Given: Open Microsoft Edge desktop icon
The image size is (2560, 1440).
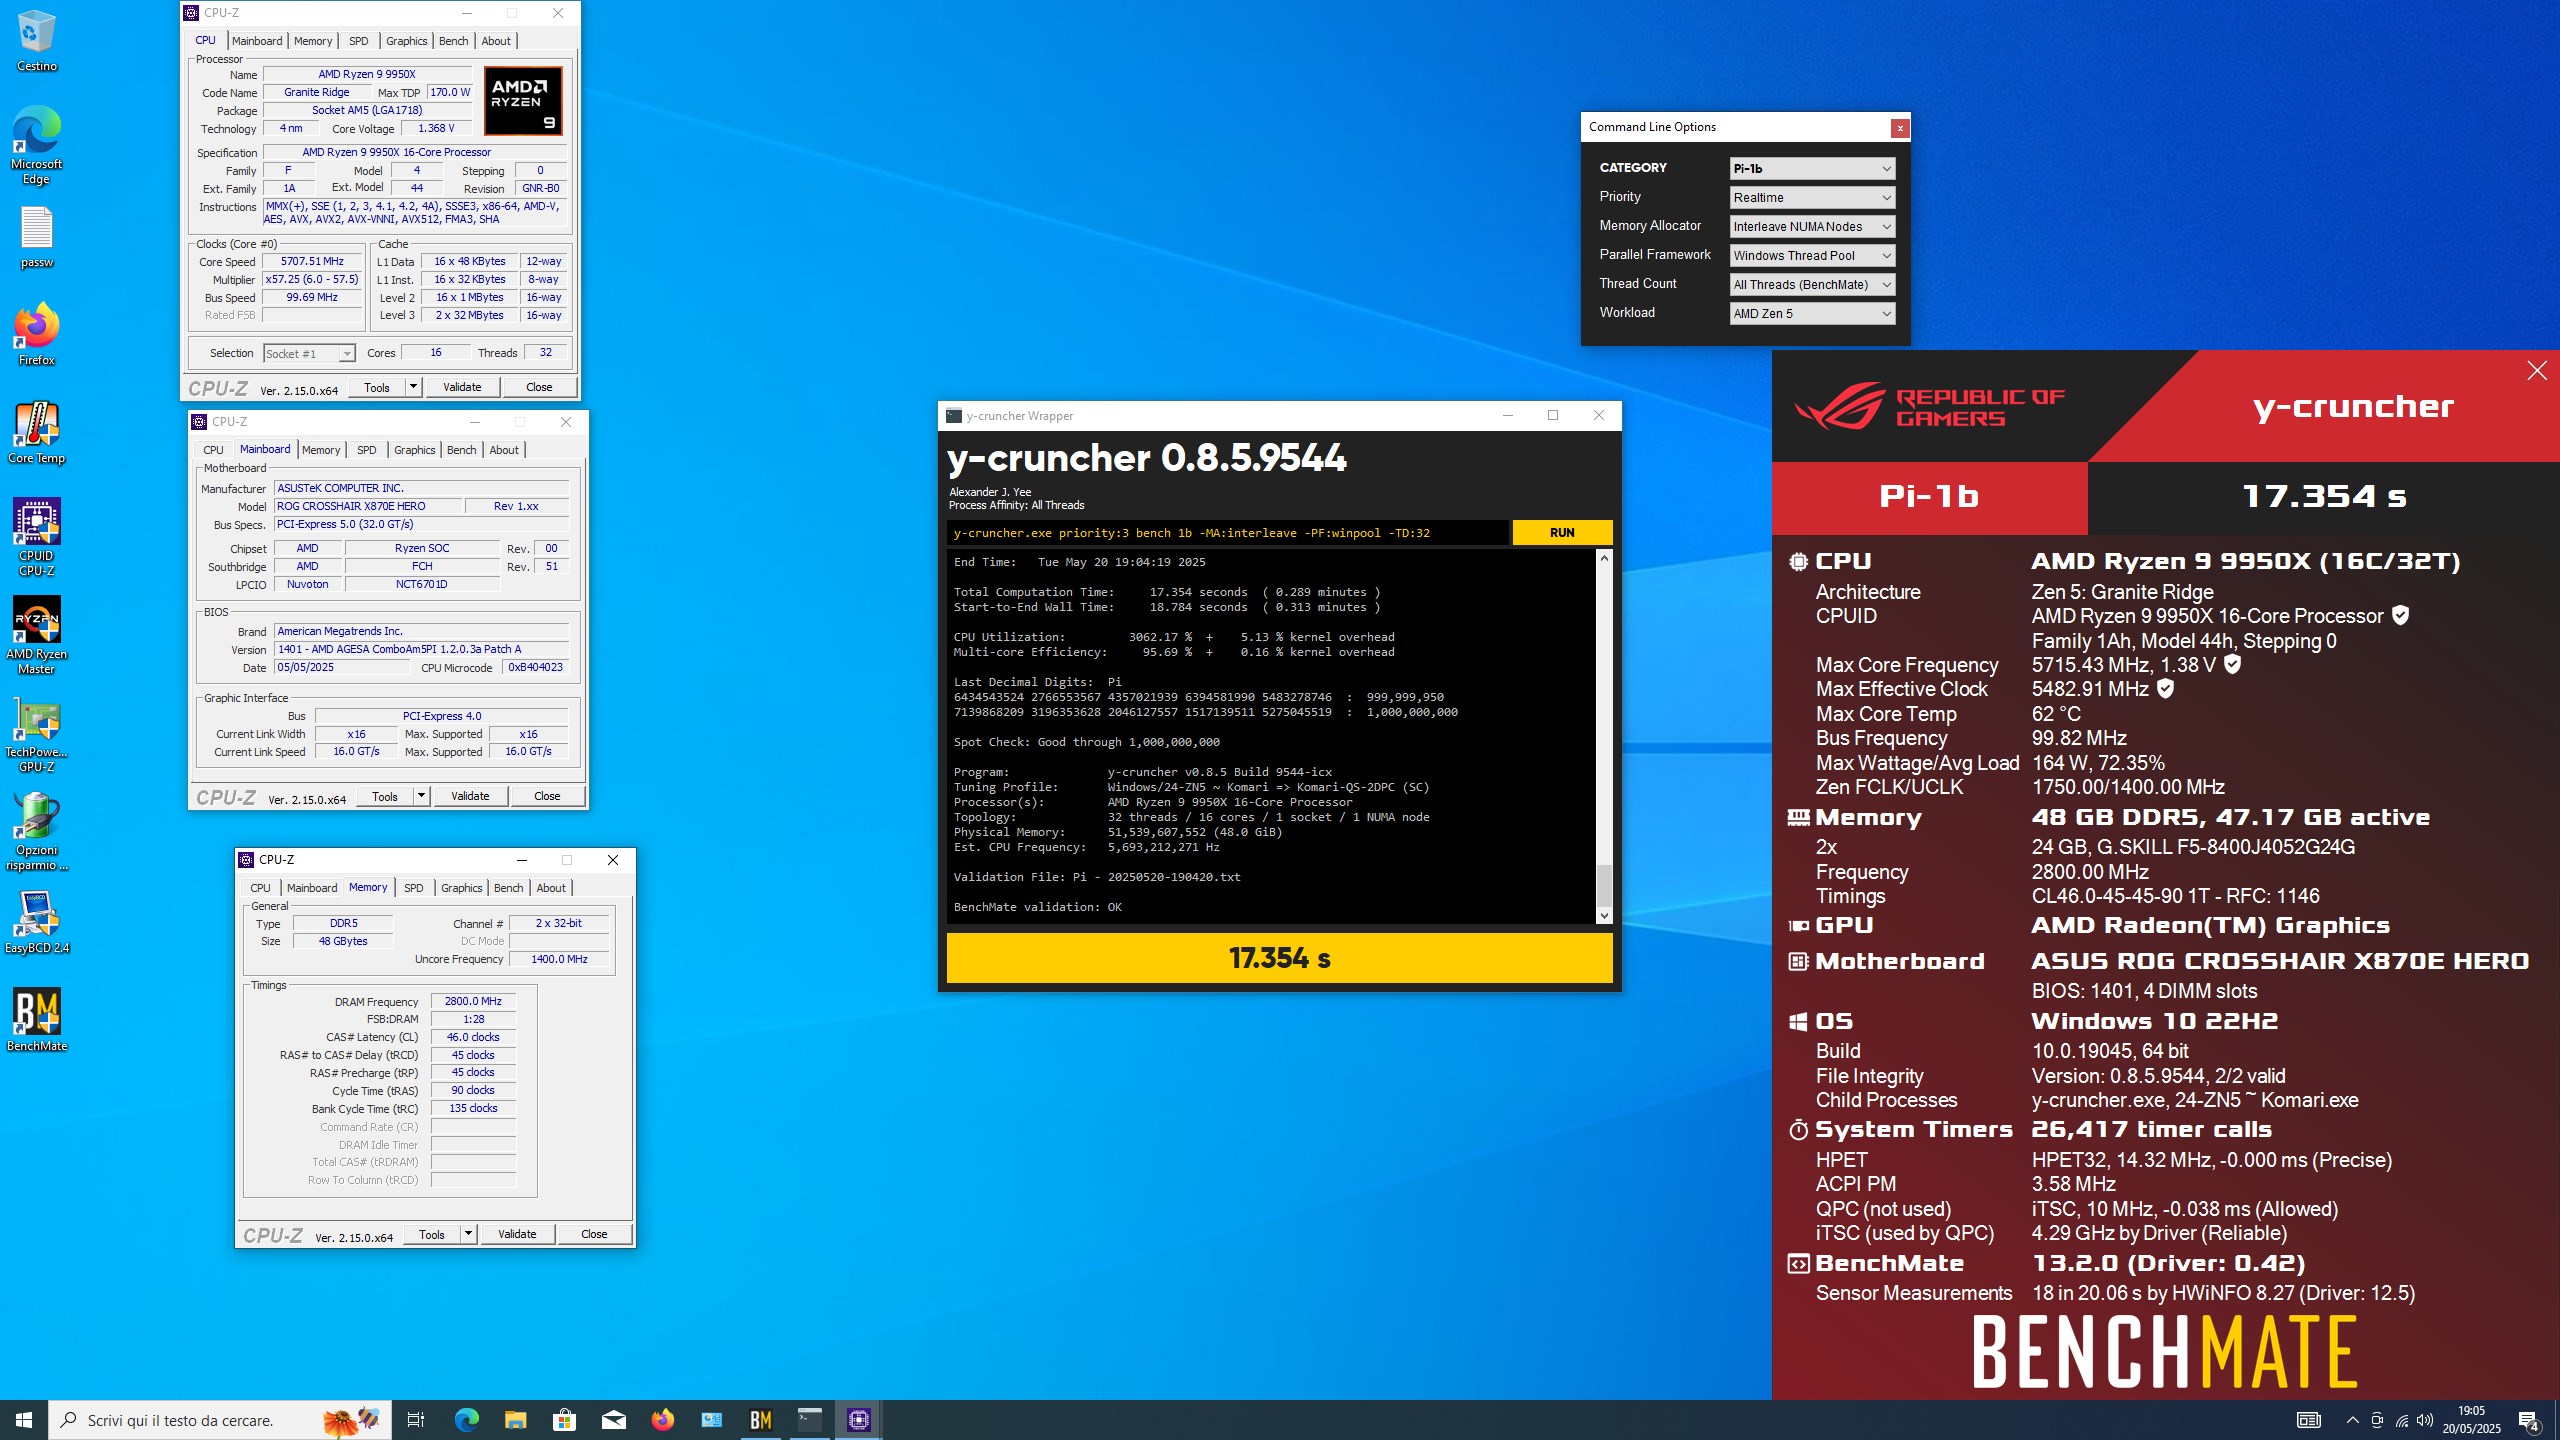Looking at the screenshot, I should click(x=36, y=145).
